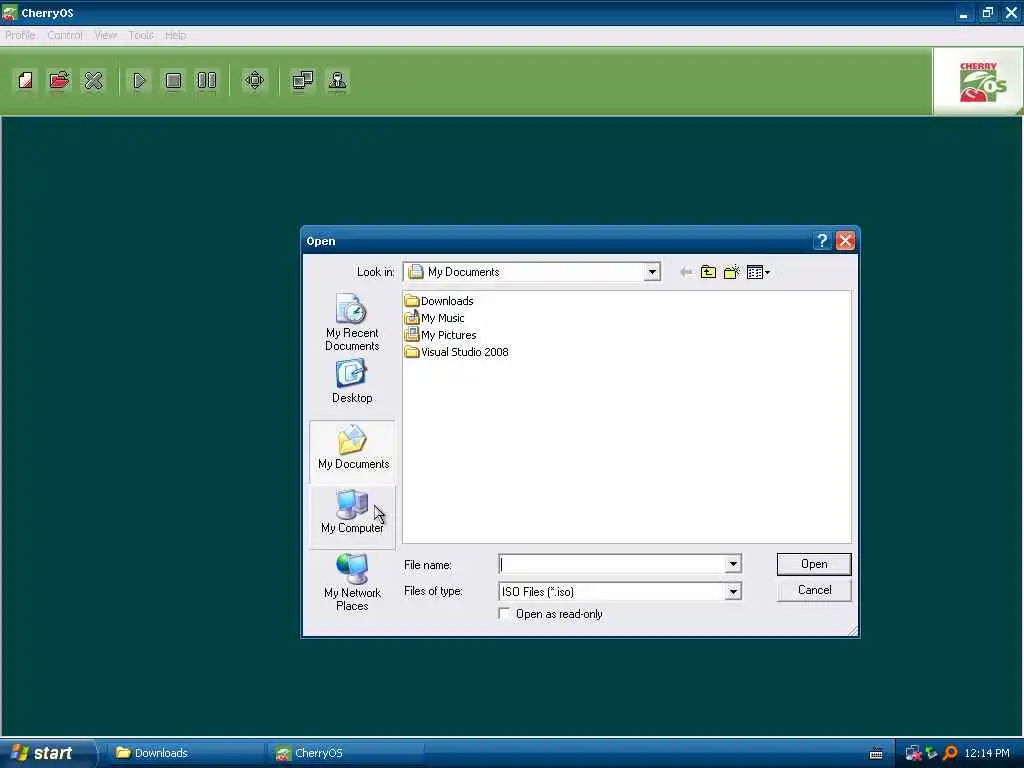Click the Open button in the dialog

[x=814, y=564]
